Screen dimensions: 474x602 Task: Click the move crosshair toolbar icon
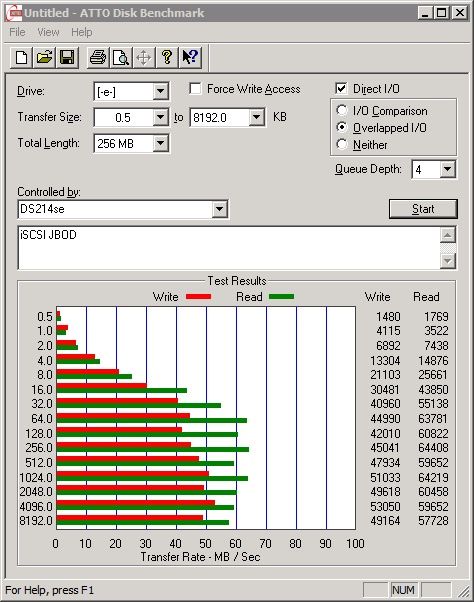point(144,58)
